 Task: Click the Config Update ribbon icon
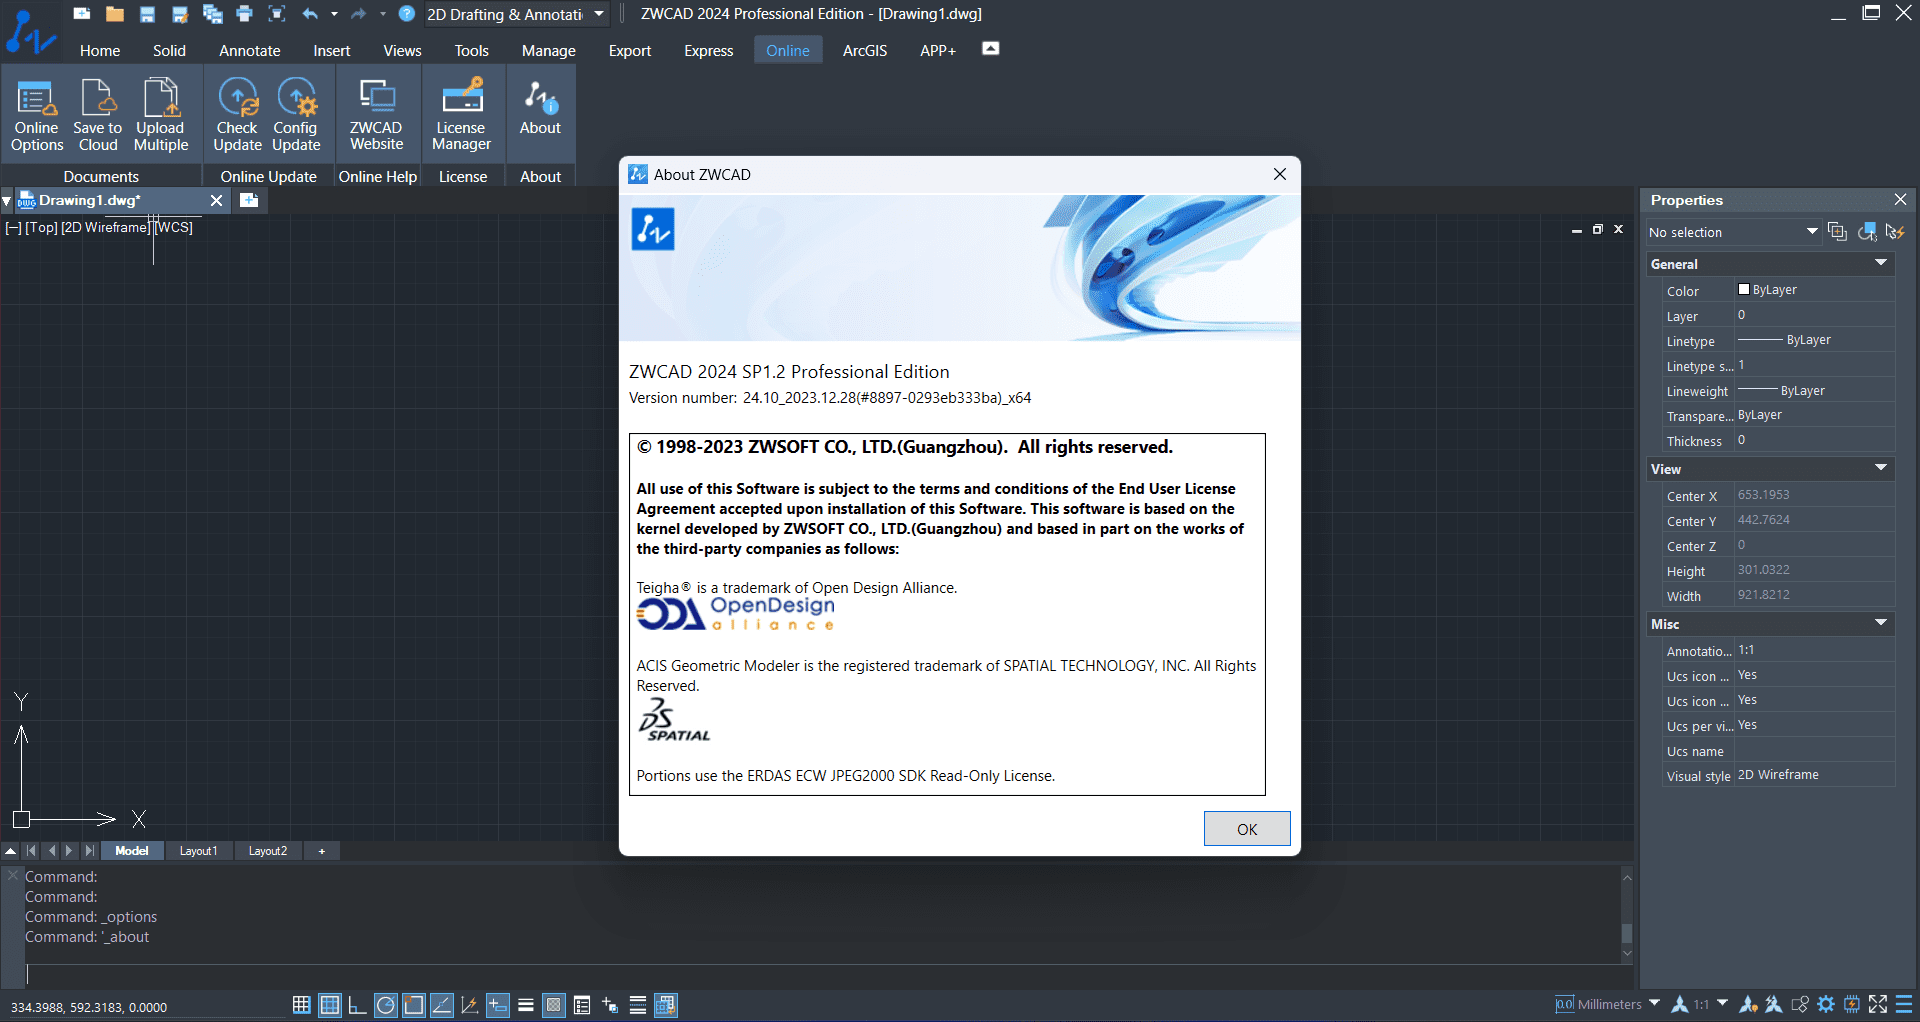(296, 116)
